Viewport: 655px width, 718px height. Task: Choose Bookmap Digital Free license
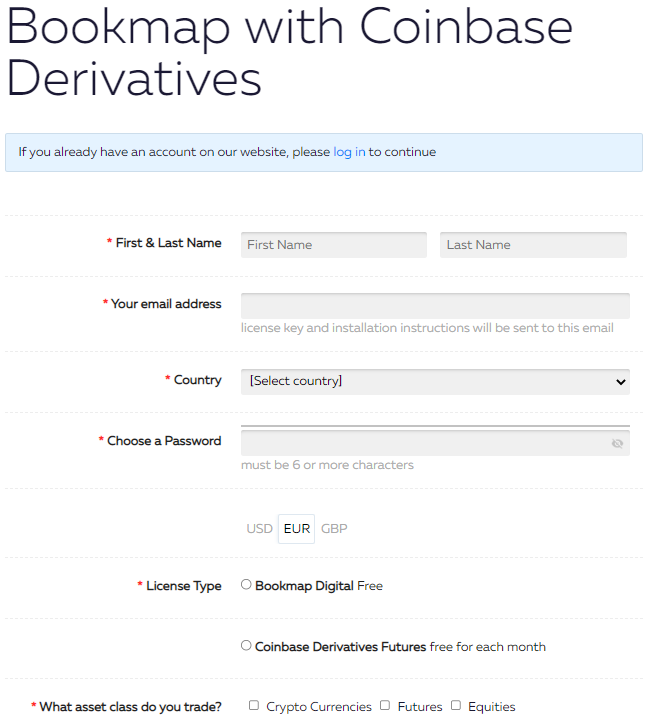[246, 584]
